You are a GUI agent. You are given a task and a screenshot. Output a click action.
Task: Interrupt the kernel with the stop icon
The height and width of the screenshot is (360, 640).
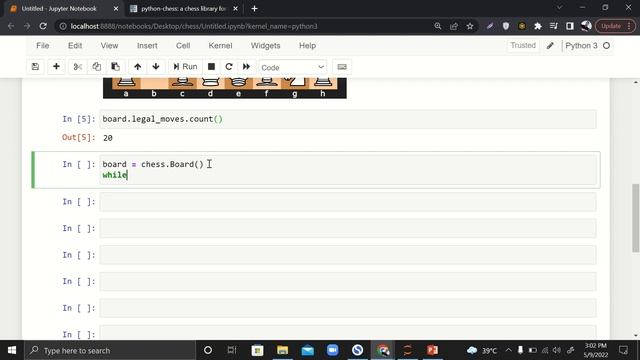(x=211, y=67)
